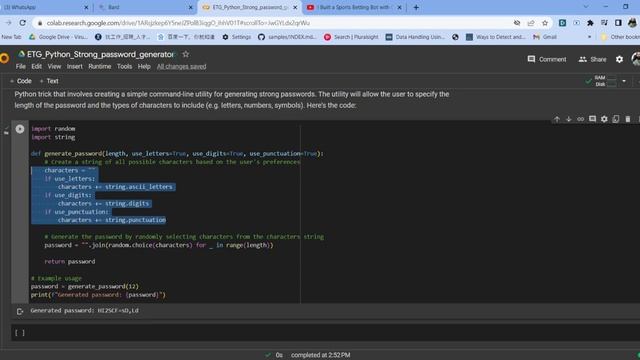
Task: Open the Comment button
Action: pos(547,59)
